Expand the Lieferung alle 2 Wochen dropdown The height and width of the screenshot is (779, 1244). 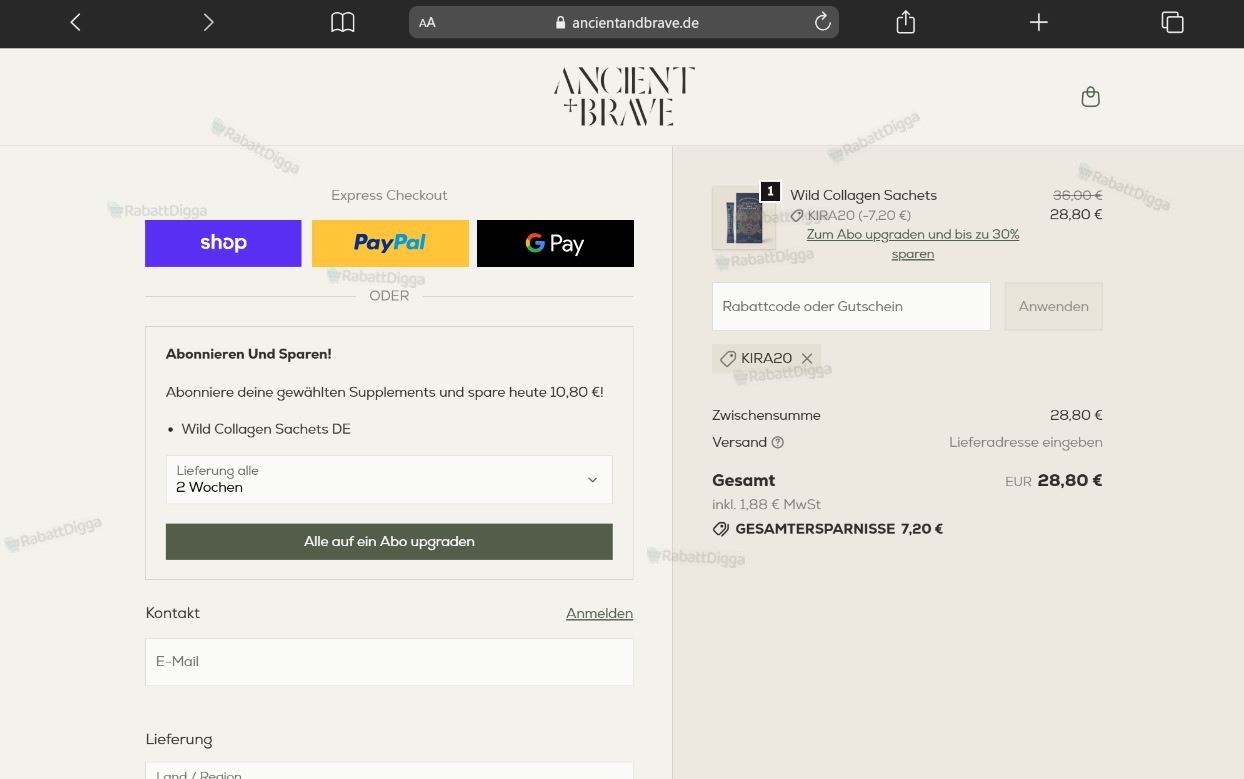pyautogui.click(x=389, y=479)
